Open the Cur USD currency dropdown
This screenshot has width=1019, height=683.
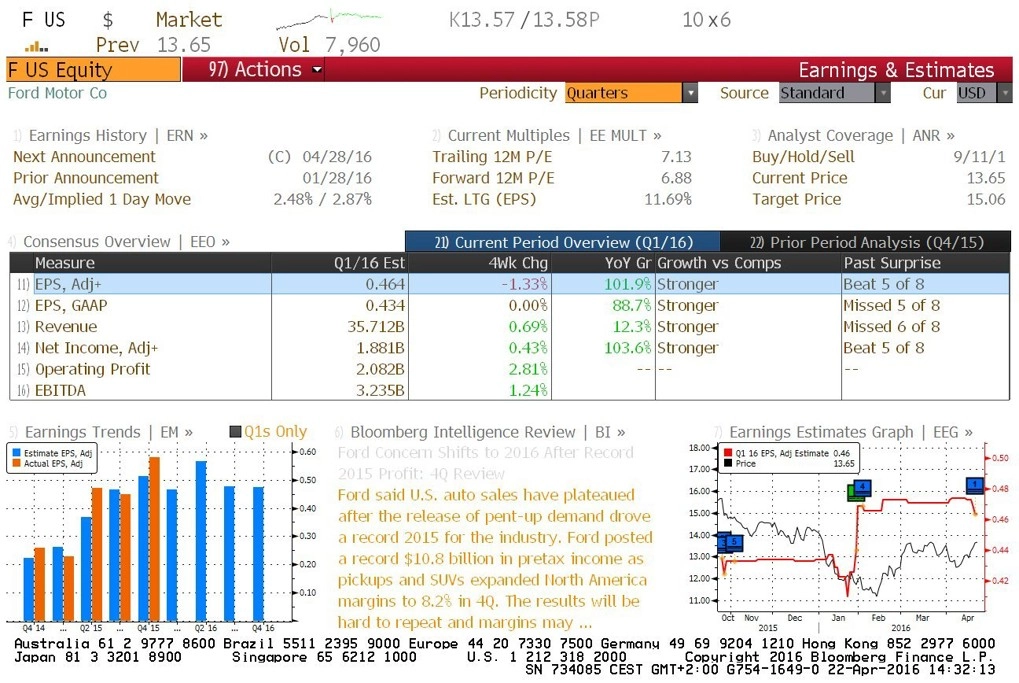tap(984, 93)
